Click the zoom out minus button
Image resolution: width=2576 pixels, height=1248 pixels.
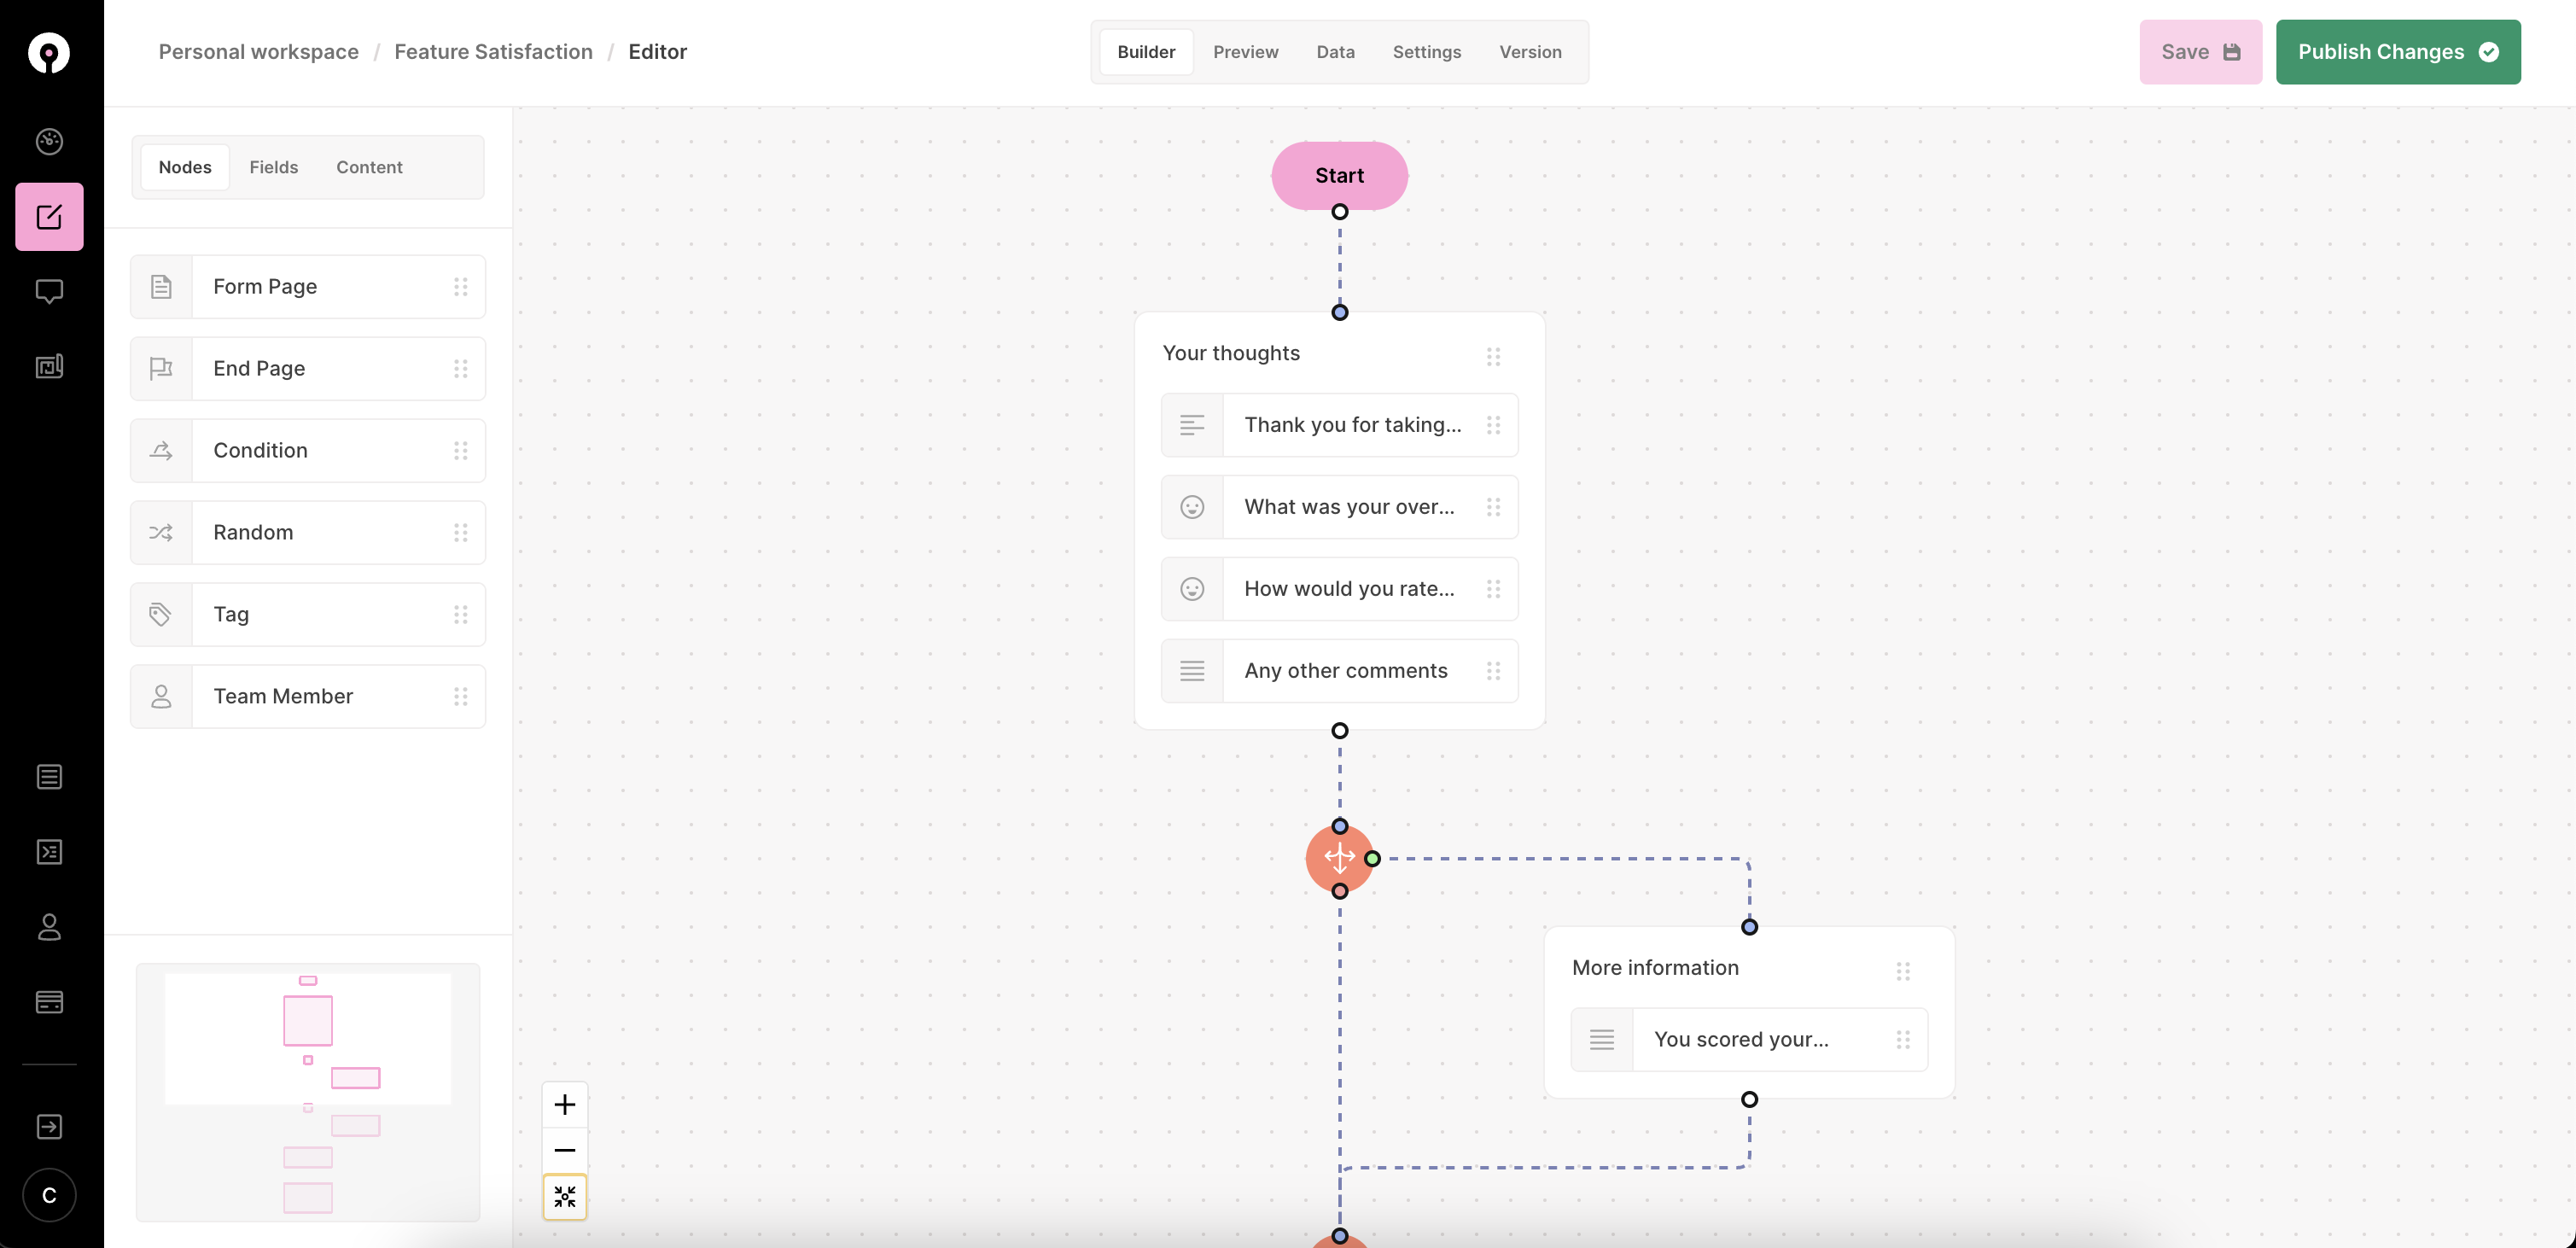point(565,1150)
